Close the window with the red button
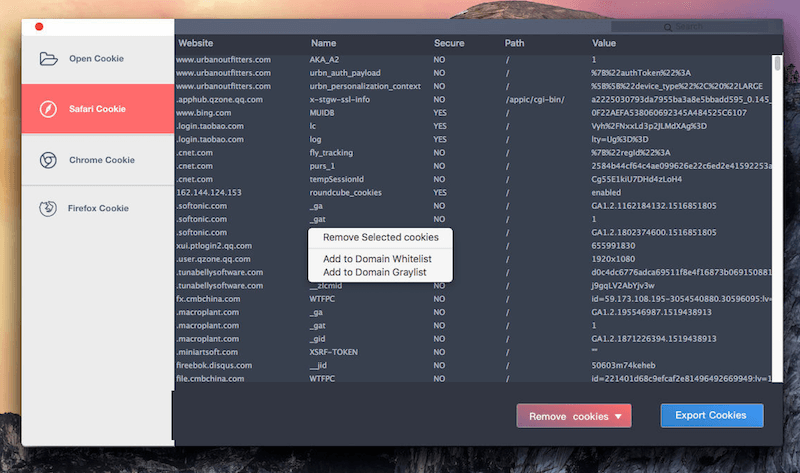800x473 pixels. point(39,27)
